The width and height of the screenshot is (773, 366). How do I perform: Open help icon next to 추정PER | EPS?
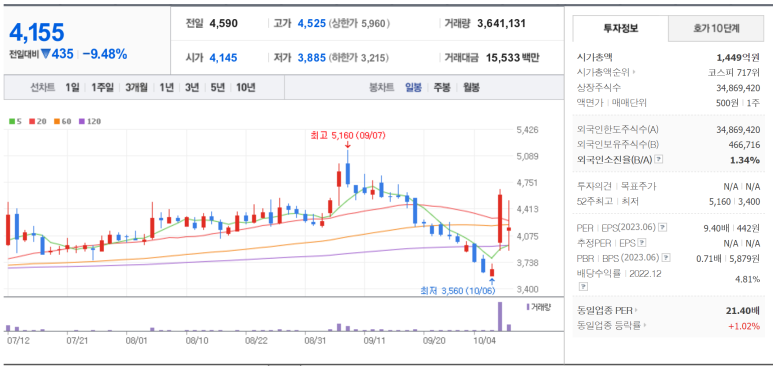click(641, 243)
